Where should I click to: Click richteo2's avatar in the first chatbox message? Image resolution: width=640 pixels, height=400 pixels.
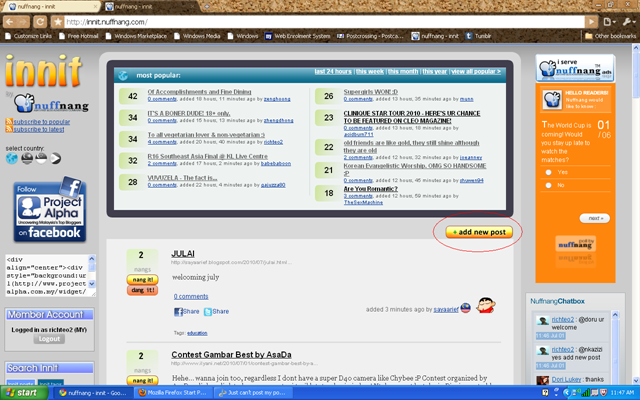pyautogui.click(x=542, y=320)
